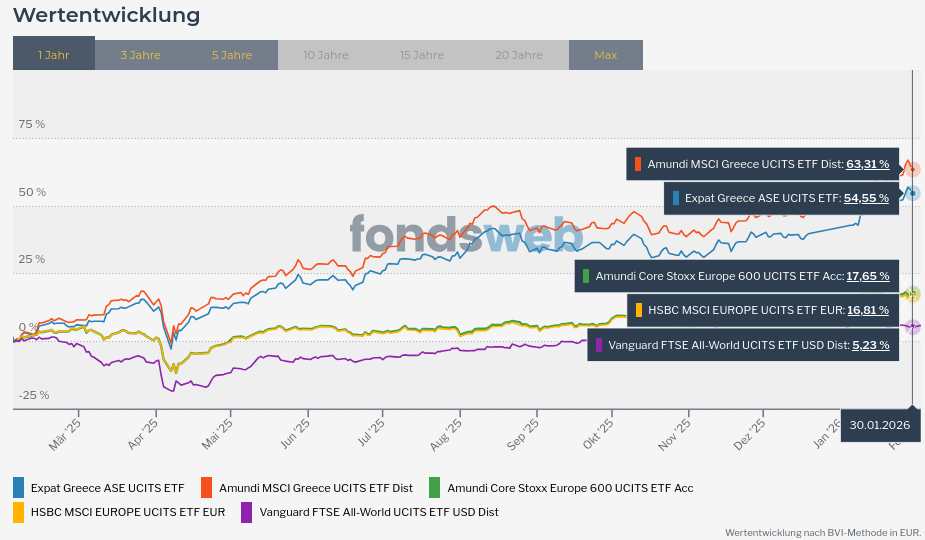Click the 5,23 % value in Vanguard tooltip
Image resolution: width=925 pixels, height=540 pixels.
(x=871, y=345)
